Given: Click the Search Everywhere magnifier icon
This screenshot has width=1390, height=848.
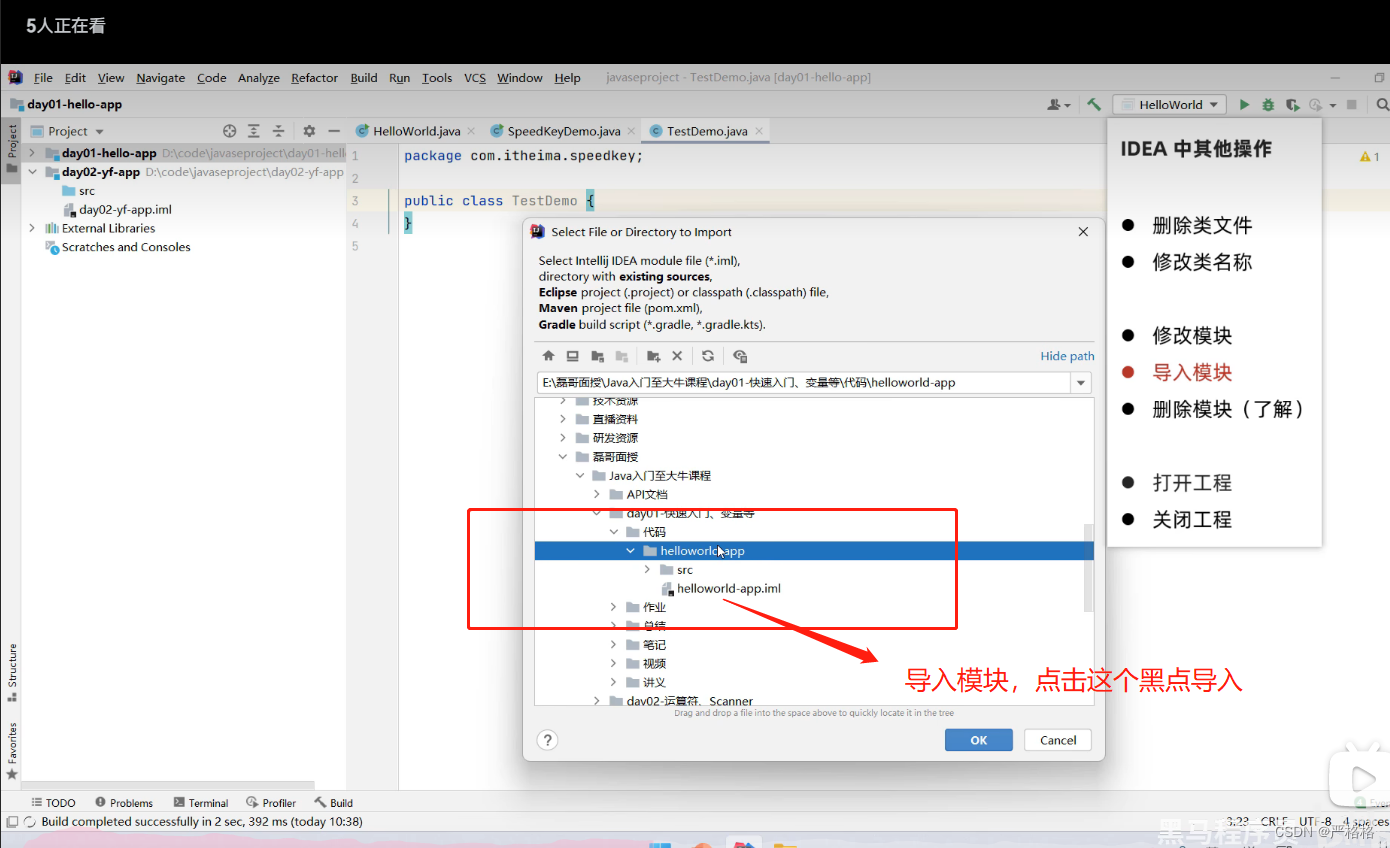Looking at the screenshot, I should coord(1382,104).
